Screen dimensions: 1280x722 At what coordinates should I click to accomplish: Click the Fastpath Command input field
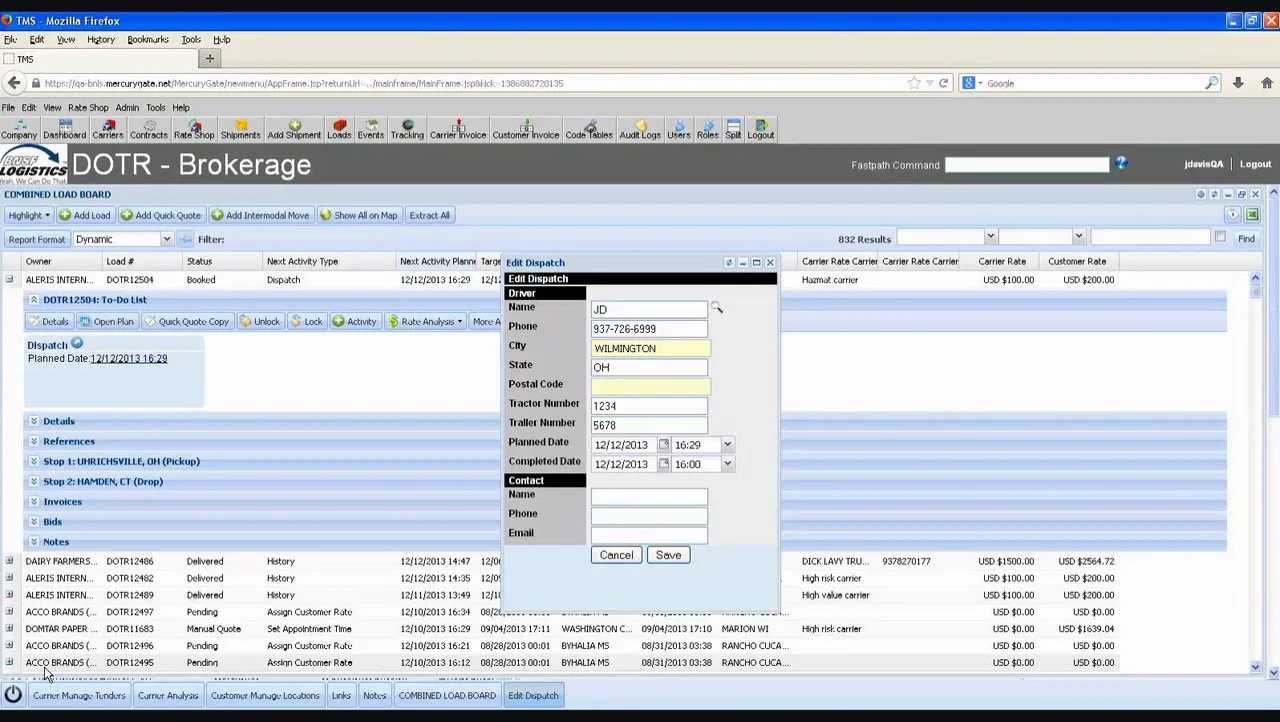coord(1027,164)
